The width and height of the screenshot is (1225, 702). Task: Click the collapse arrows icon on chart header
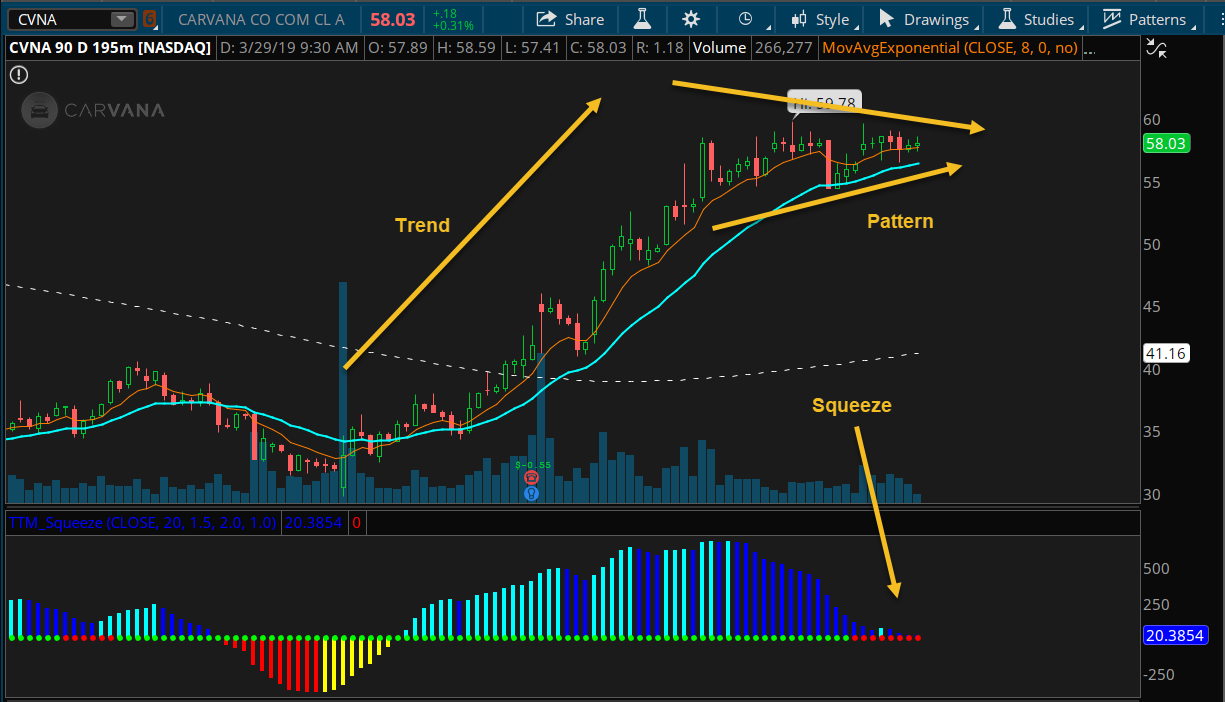click(x=1158, y=47)
